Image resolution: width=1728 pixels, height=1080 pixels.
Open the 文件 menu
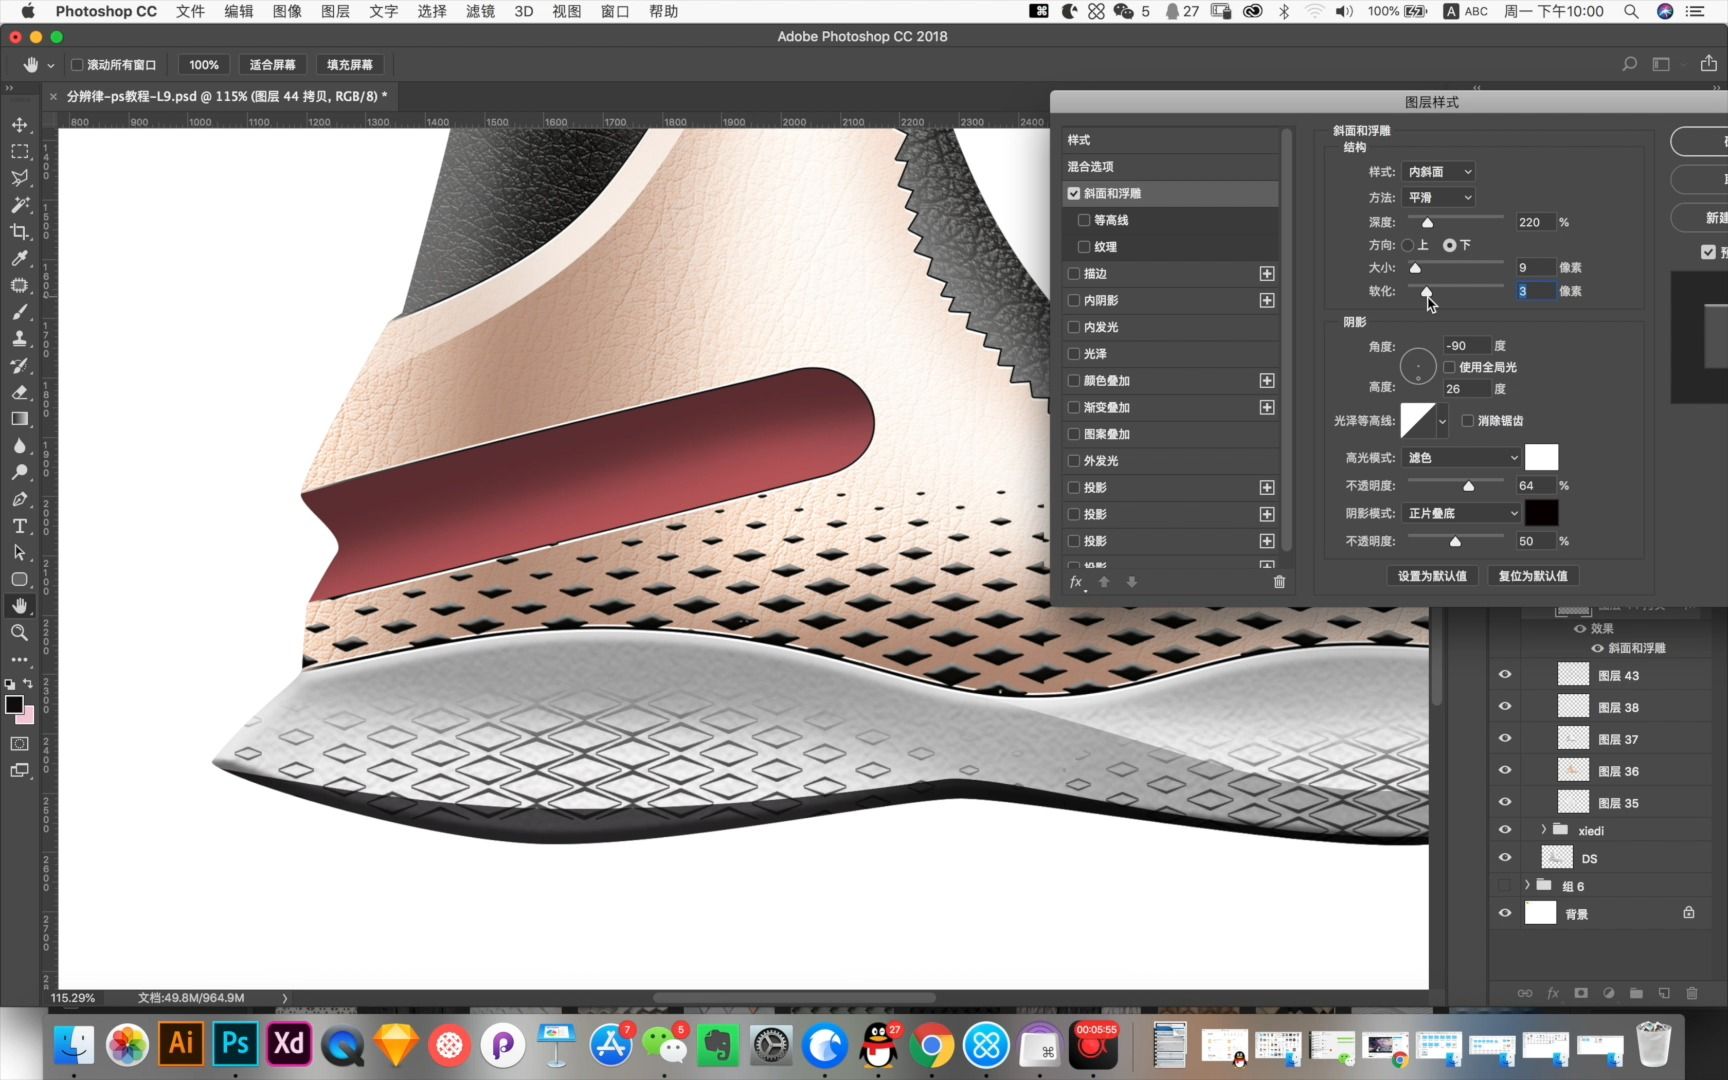(190, 11)
